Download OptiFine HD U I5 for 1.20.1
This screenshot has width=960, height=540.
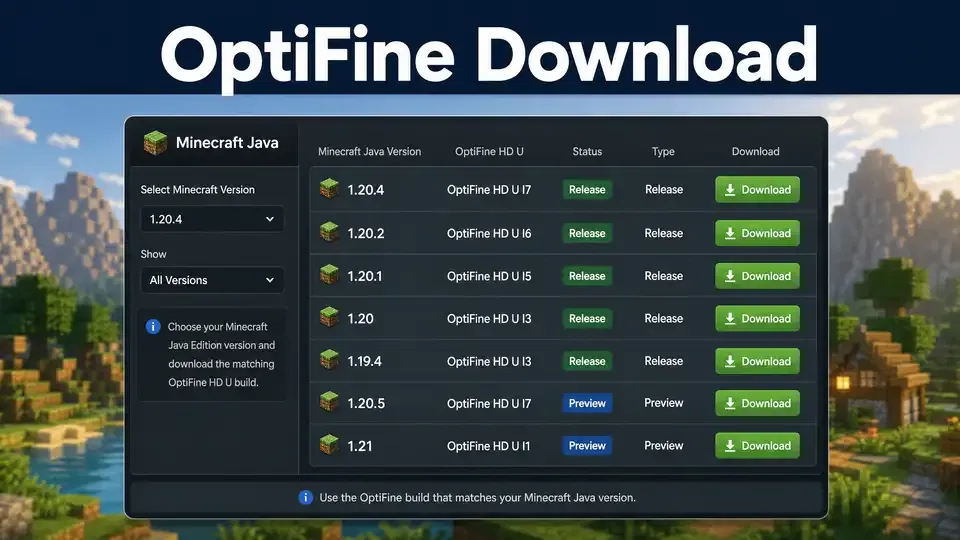pyautogui.click(x=757, y=276)
